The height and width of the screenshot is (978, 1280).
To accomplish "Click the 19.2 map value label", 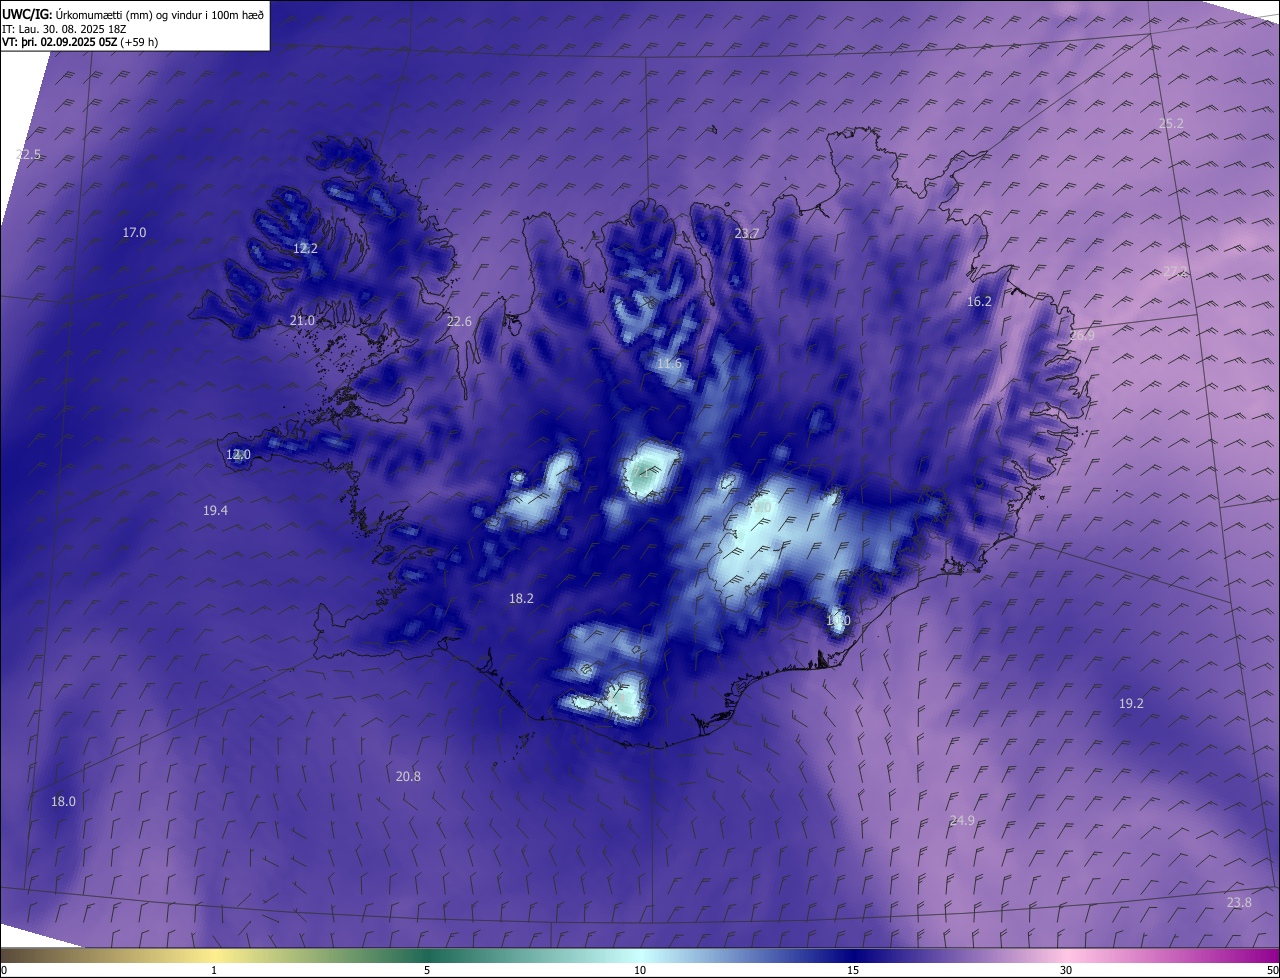I will (x=1131, y=704).
